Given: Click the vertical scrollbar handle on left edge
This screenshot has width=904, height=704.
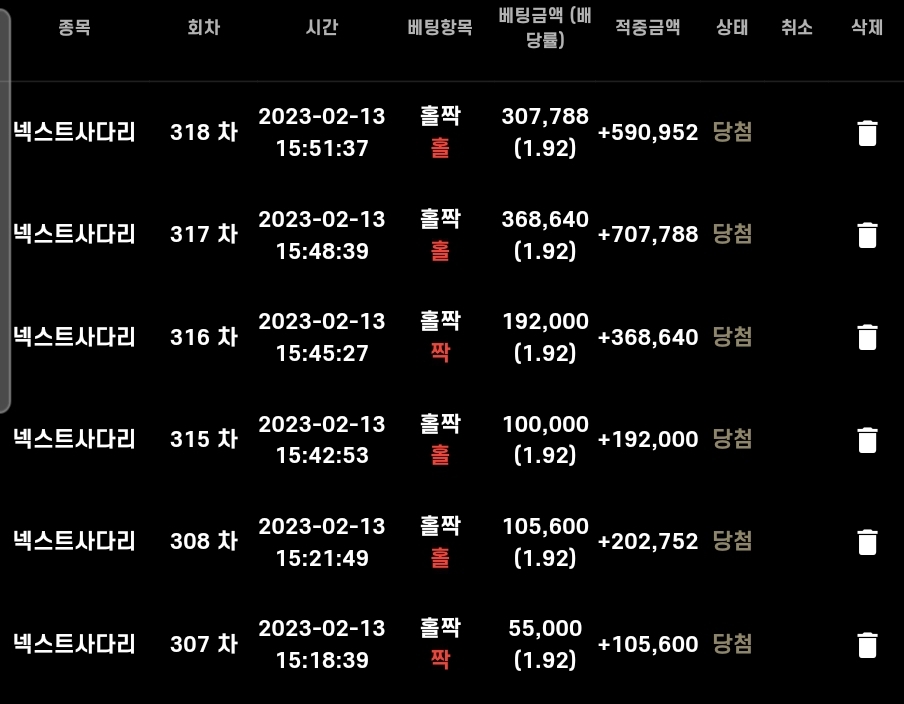Looking at the screenshot, I should click(5, 210).
